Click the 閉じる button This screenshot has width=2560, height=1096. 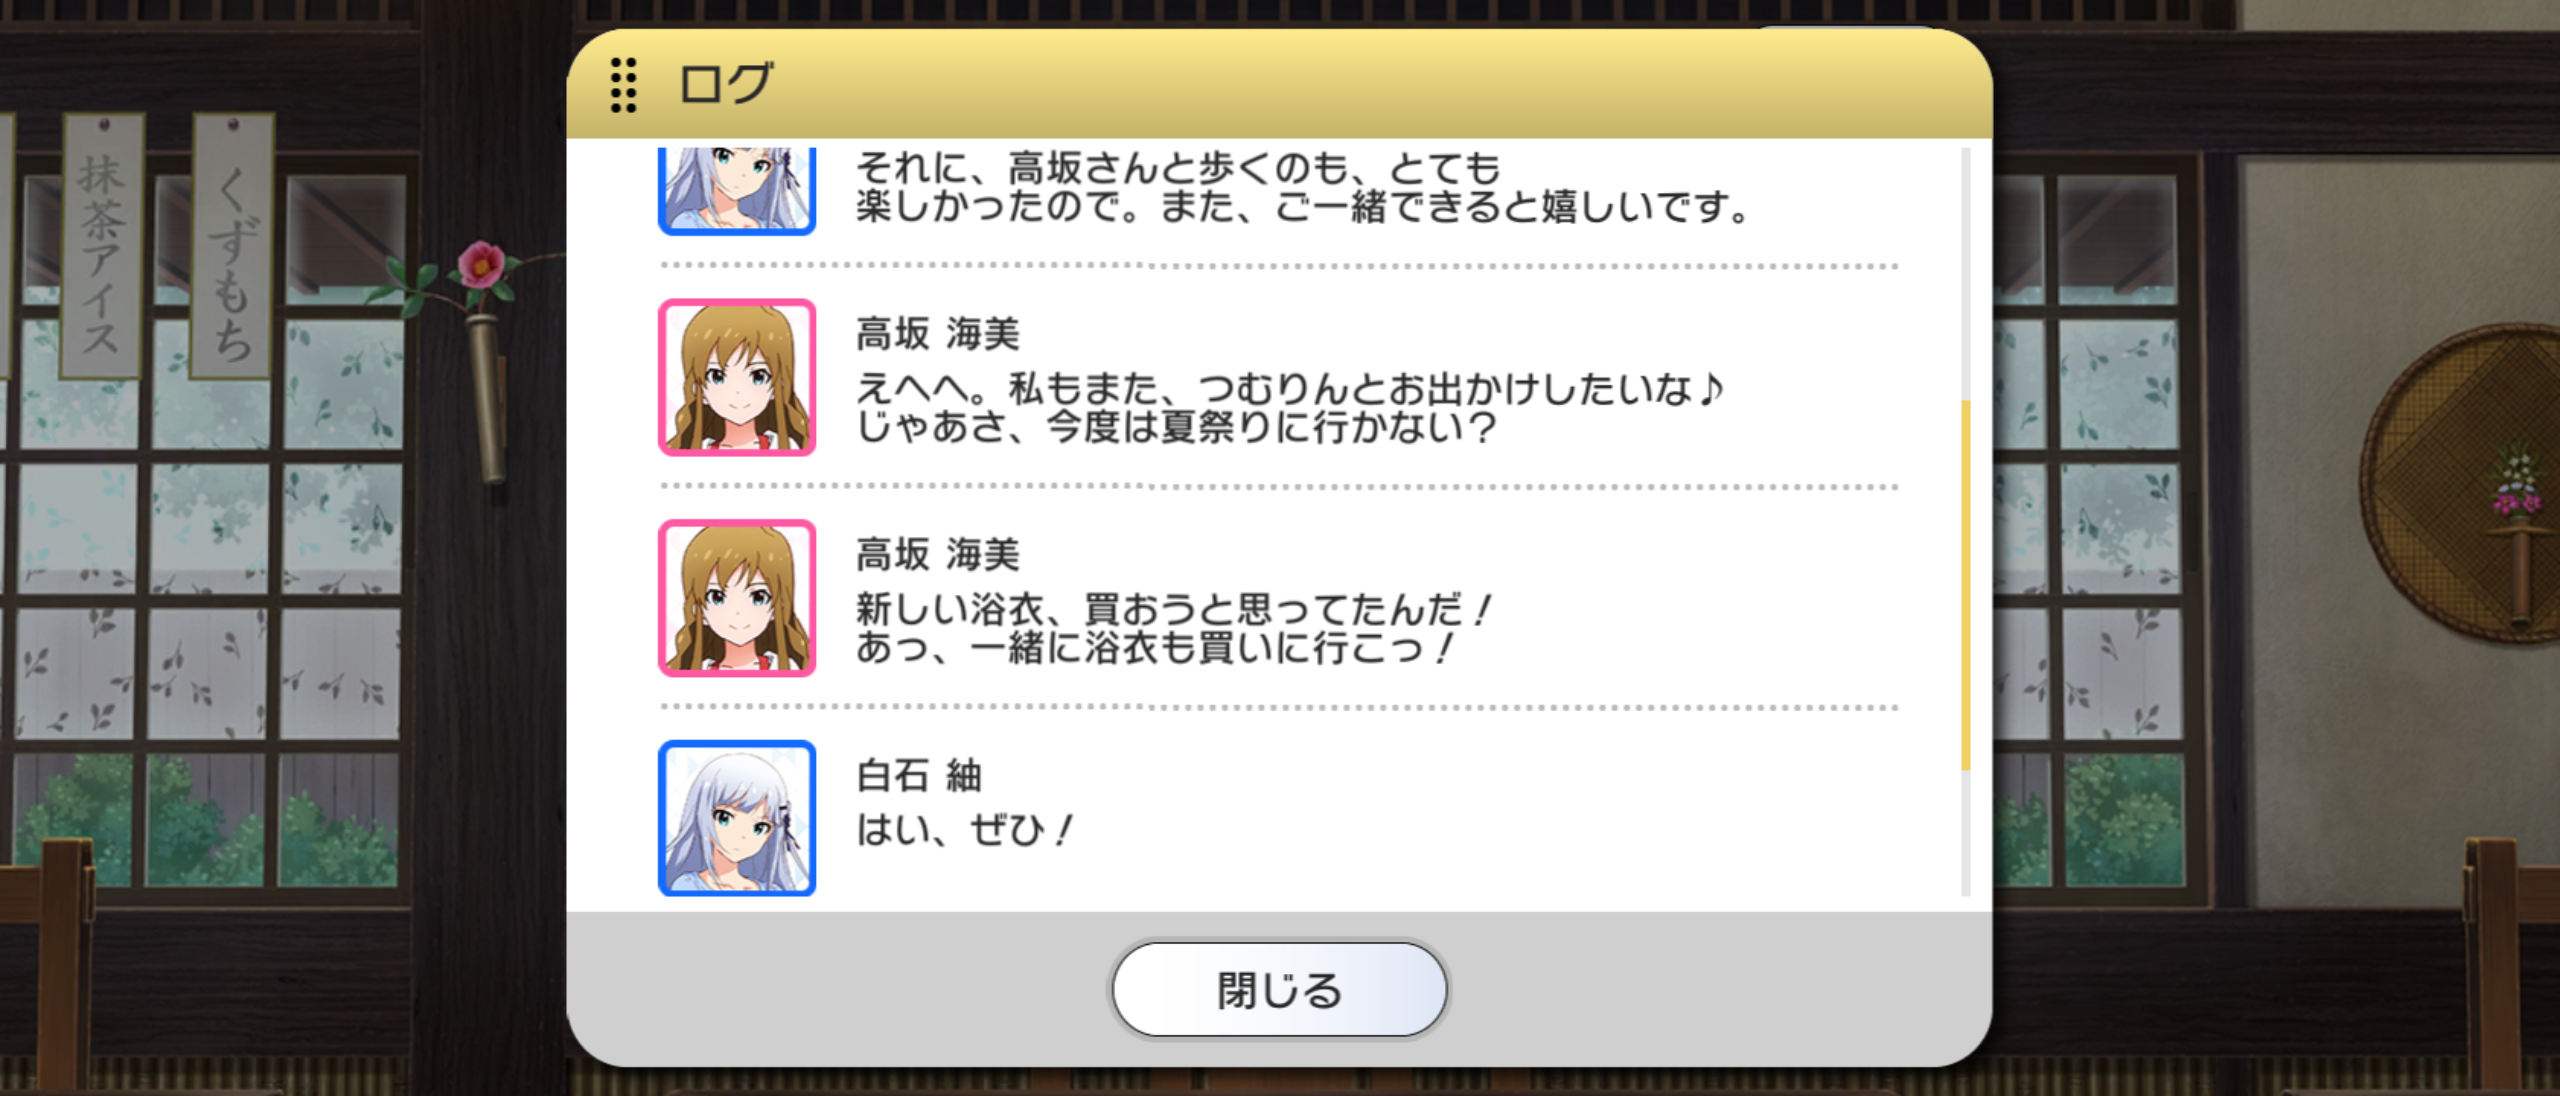1279,990
